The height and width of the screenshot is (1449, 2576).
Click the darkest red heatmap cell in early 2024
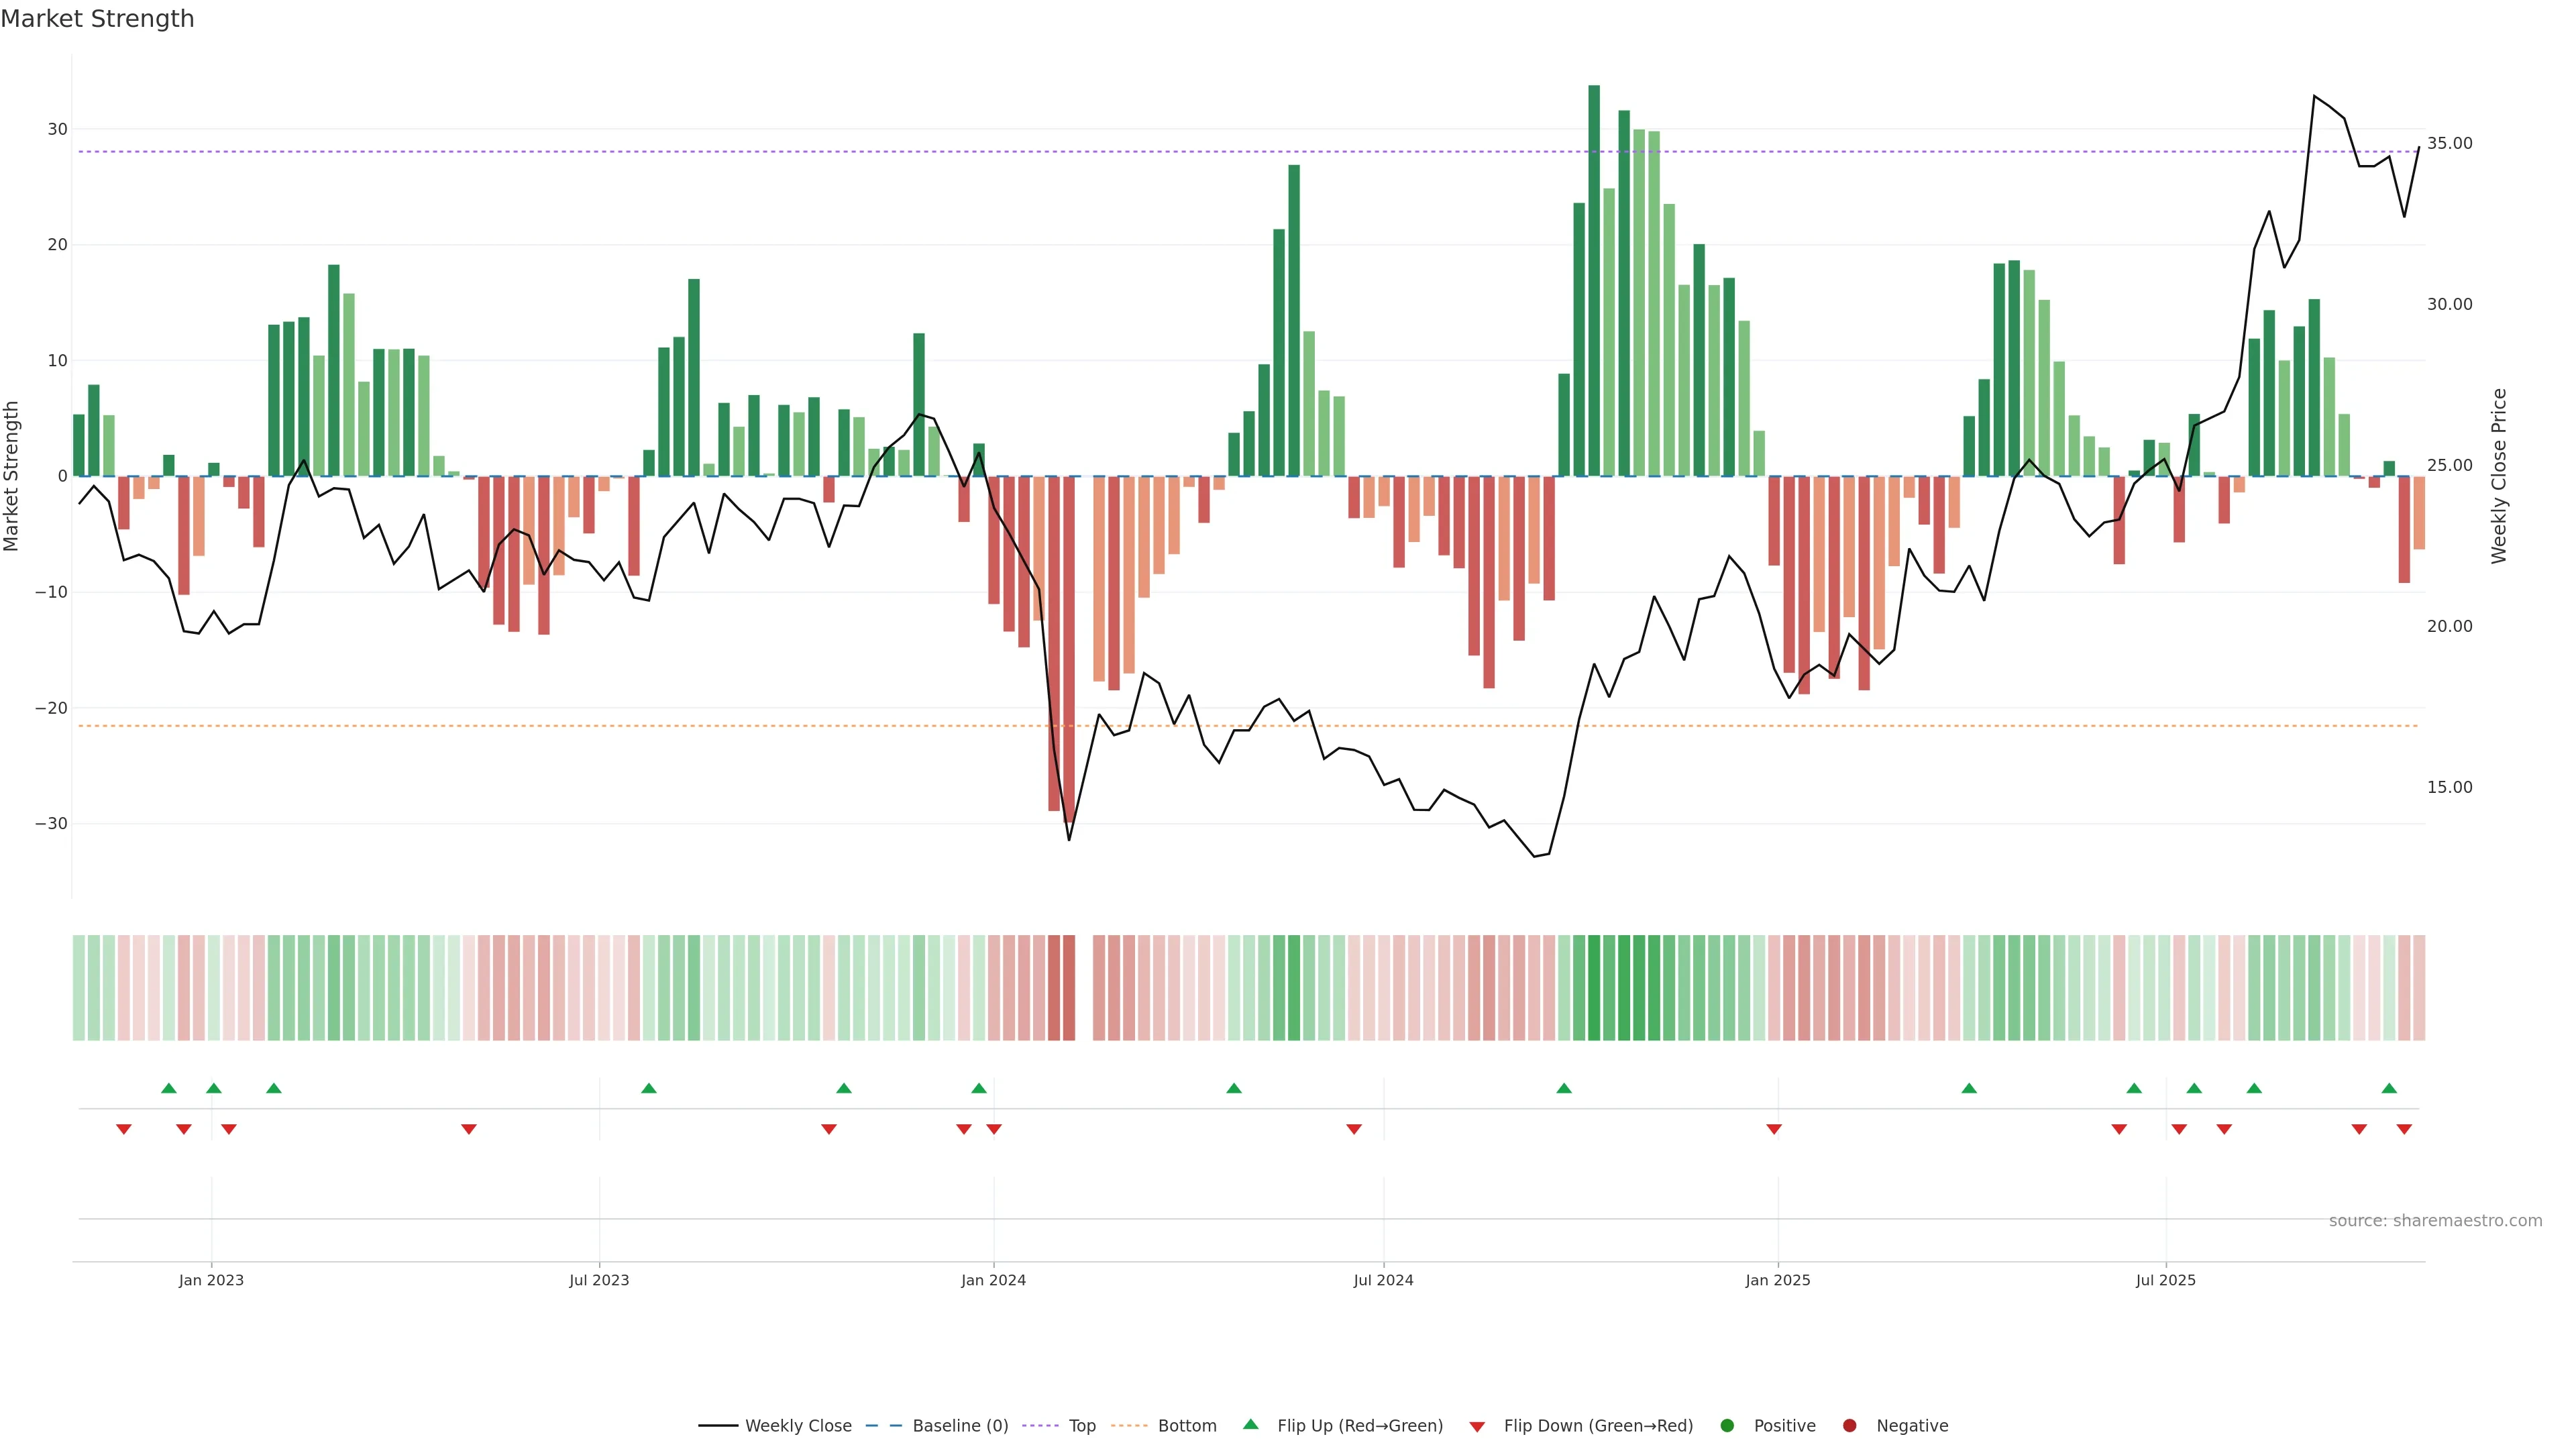click(1069, 987)
